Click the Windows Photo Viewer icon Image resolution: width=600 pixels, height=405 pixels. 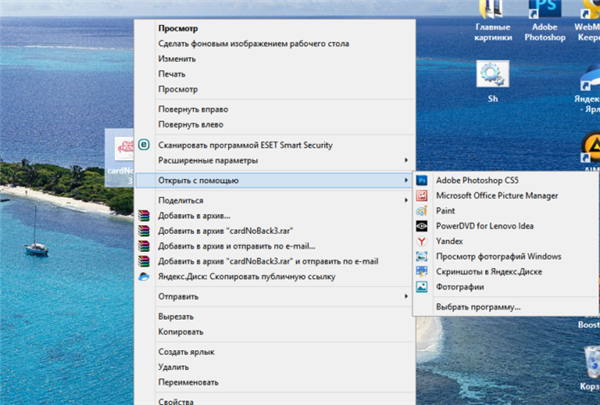422,256
